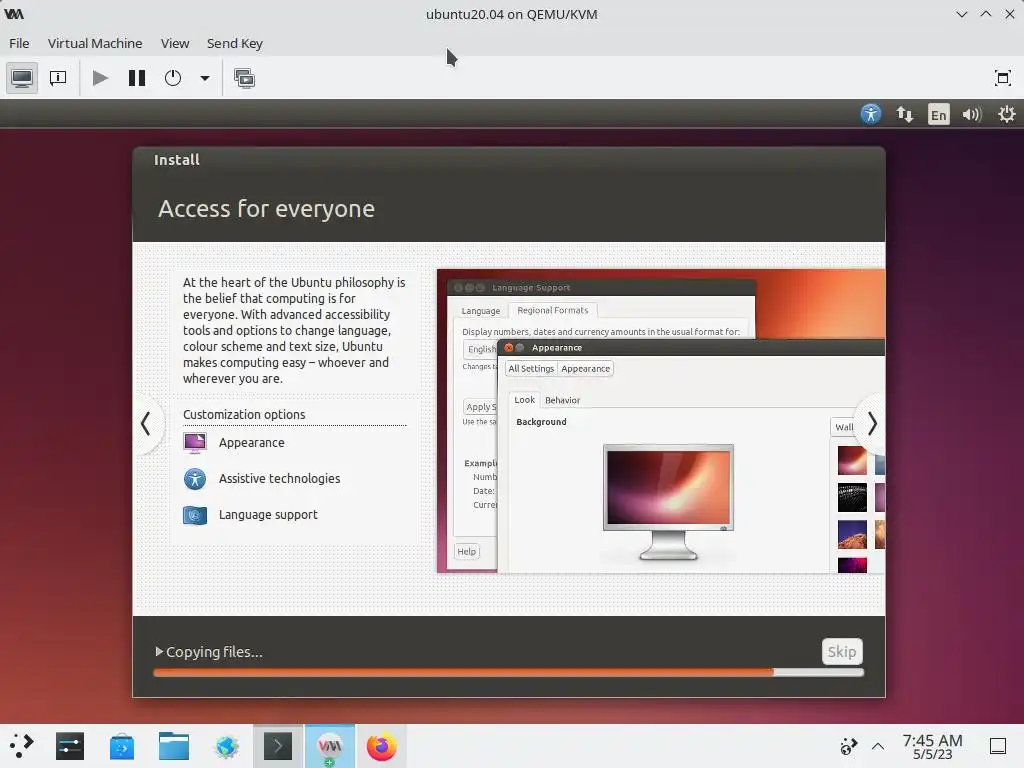The image size is (1024, 768).
Task: Switch console to fullscreen mode
Action: tap(1002, 78)
